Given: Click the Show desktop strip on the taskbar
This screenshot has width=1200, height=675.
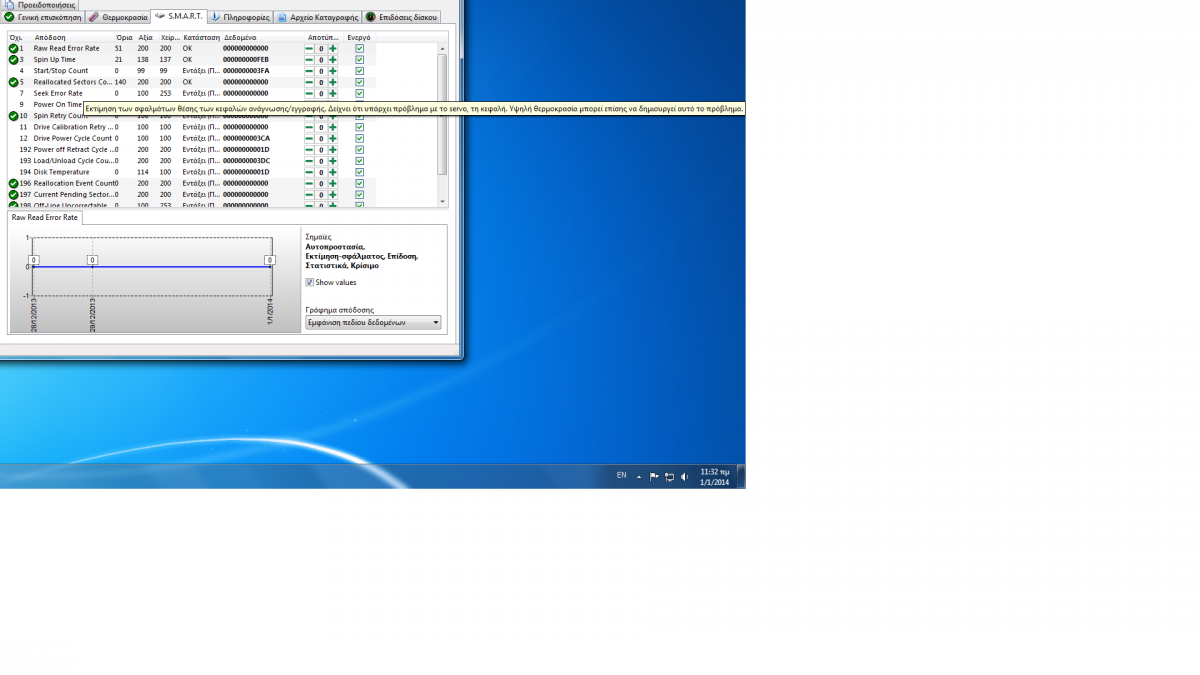Looking at the screenshot, I should click(x=741, y=476).
